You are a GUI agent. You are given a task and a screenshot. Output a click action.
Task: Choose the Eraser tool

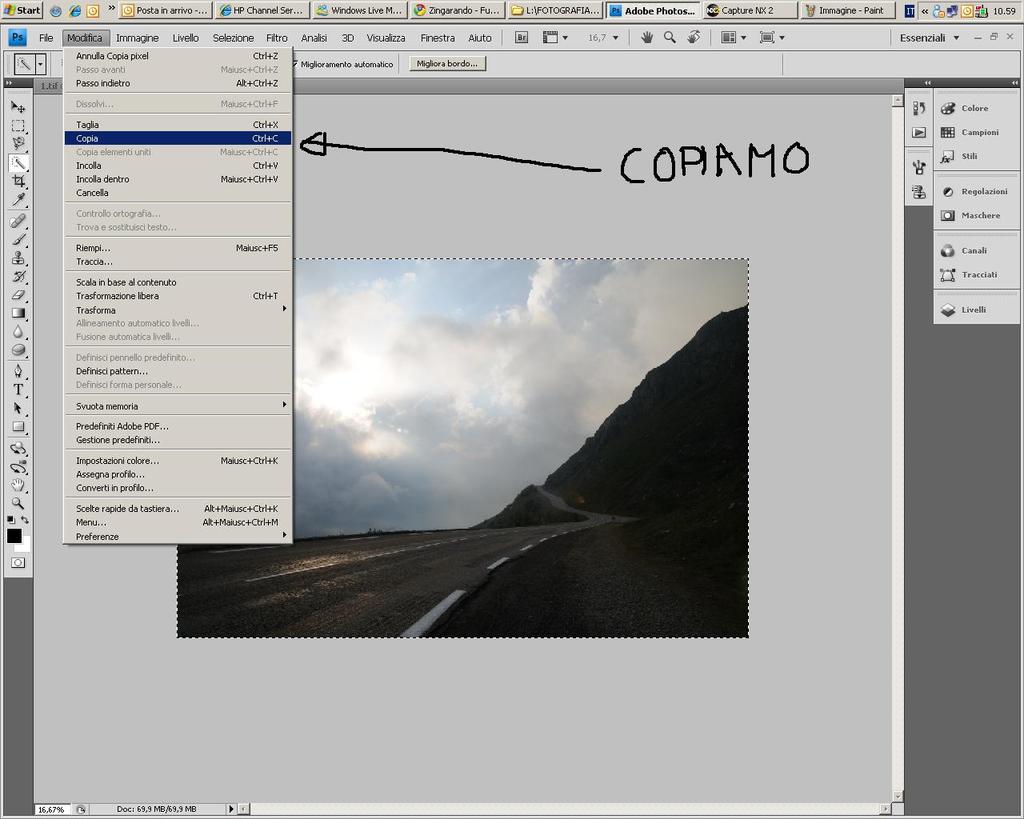click(18, 295)
